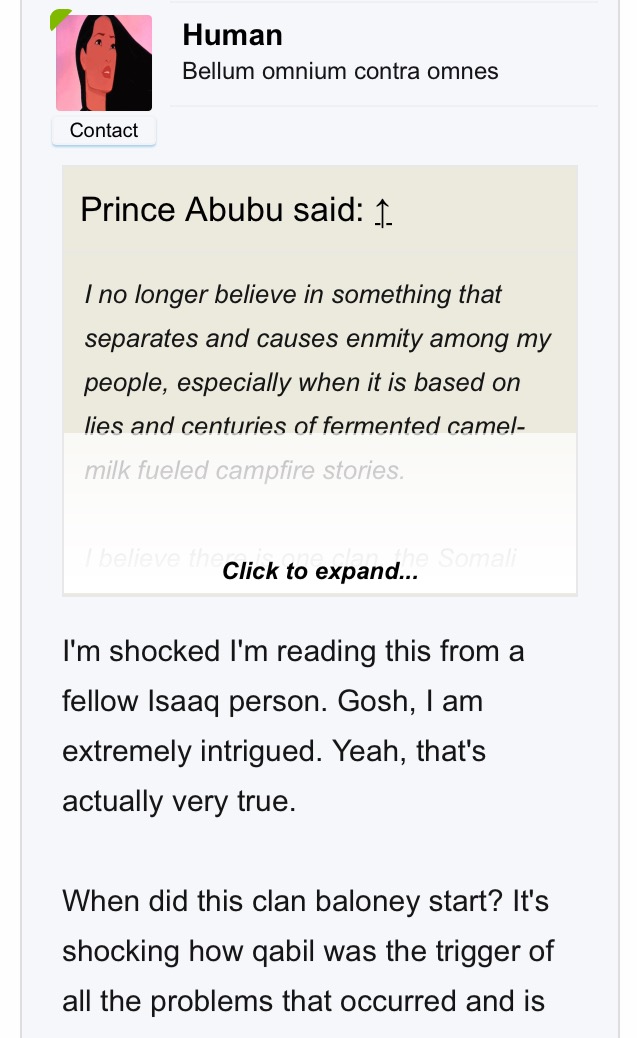Viewport: 637px width, 1038px height.
Task: Click the line "When did this clan baloney start?"
Action: (x=284, y=901)
